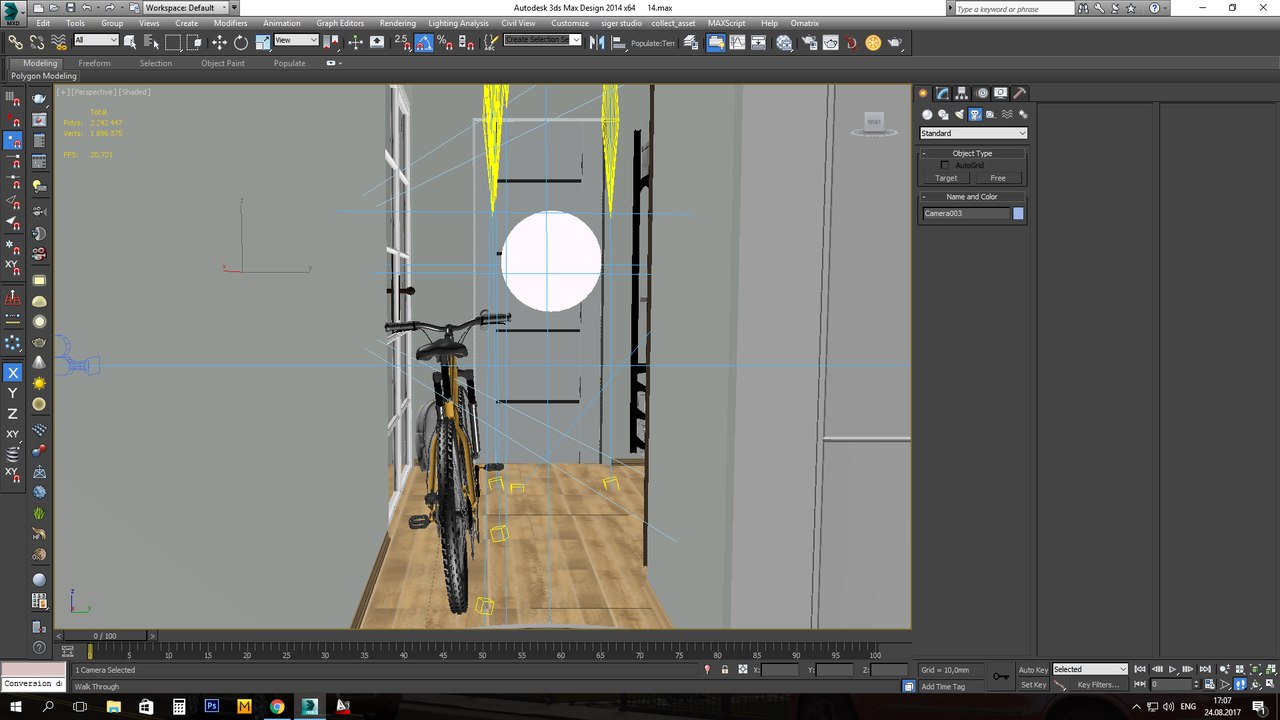Select the Lights category icon
1280x720 pixels.
[959, 114]
